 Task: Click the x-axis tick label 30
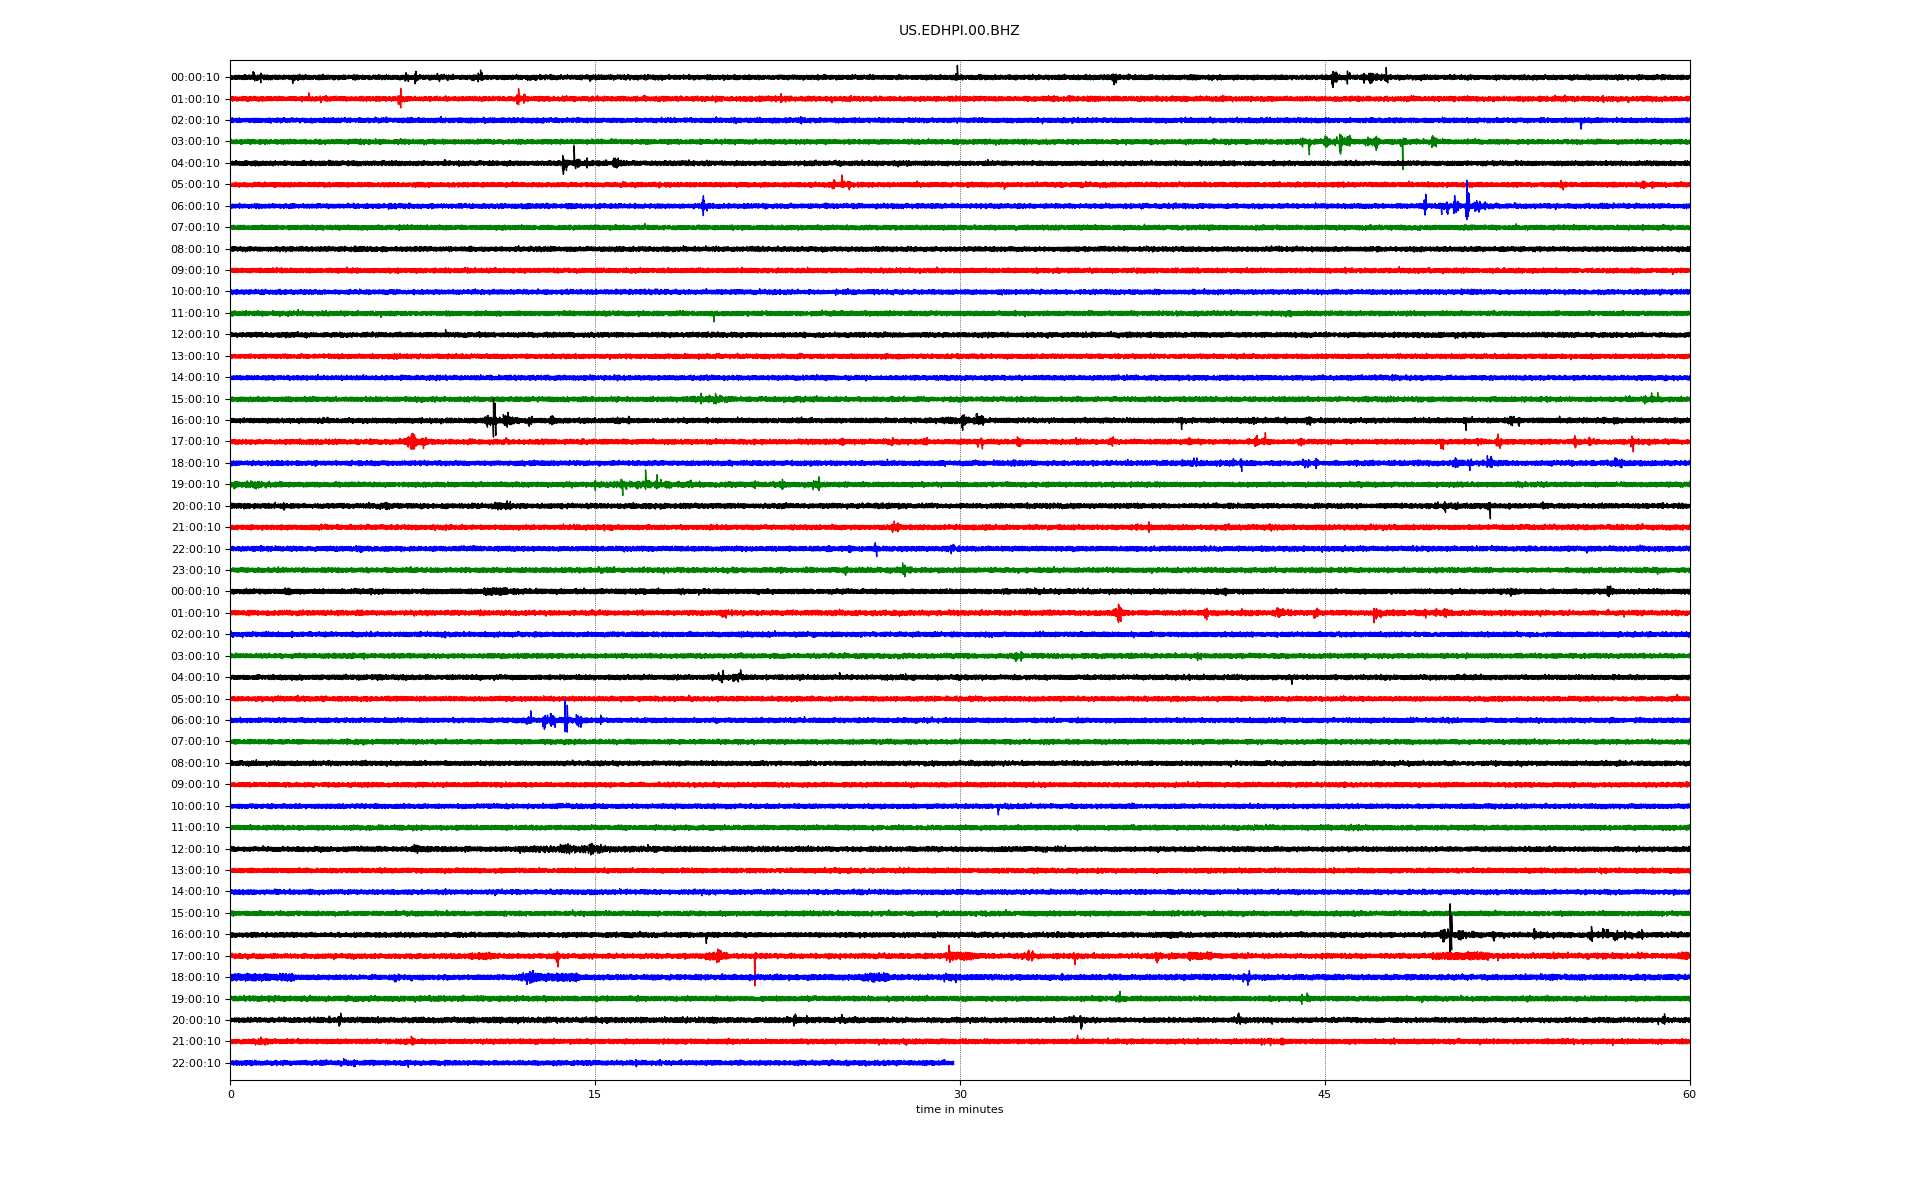pos(960,1095)
